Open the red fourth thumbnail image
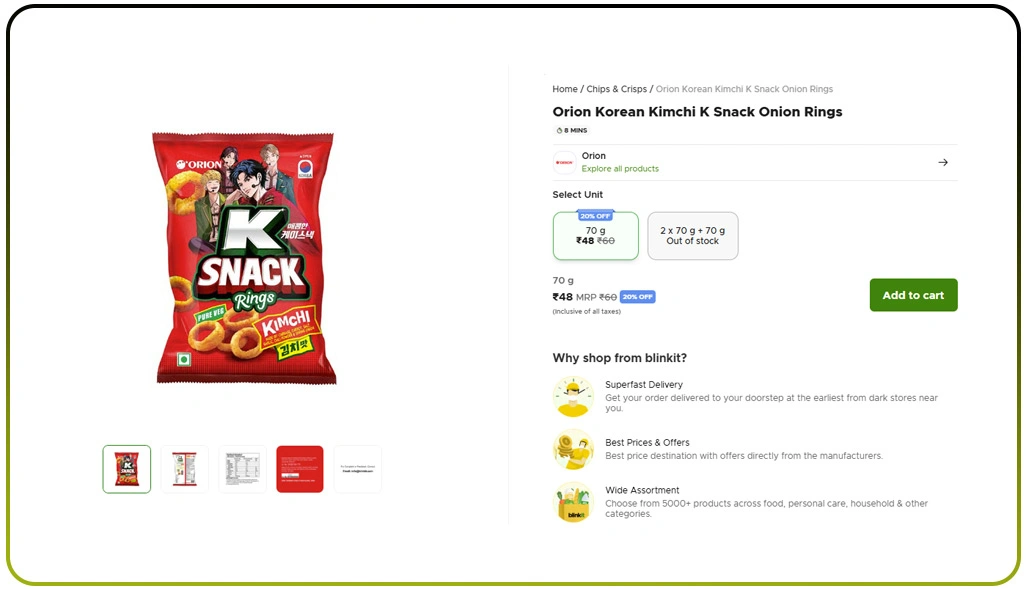The height and width of the screenshot is (589, 1026). click(300, 469)
